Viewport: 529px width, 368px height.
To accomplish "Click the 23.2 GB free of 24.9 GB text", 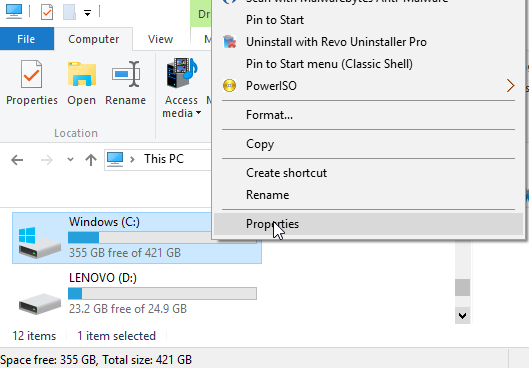I will tap(128, 309).
